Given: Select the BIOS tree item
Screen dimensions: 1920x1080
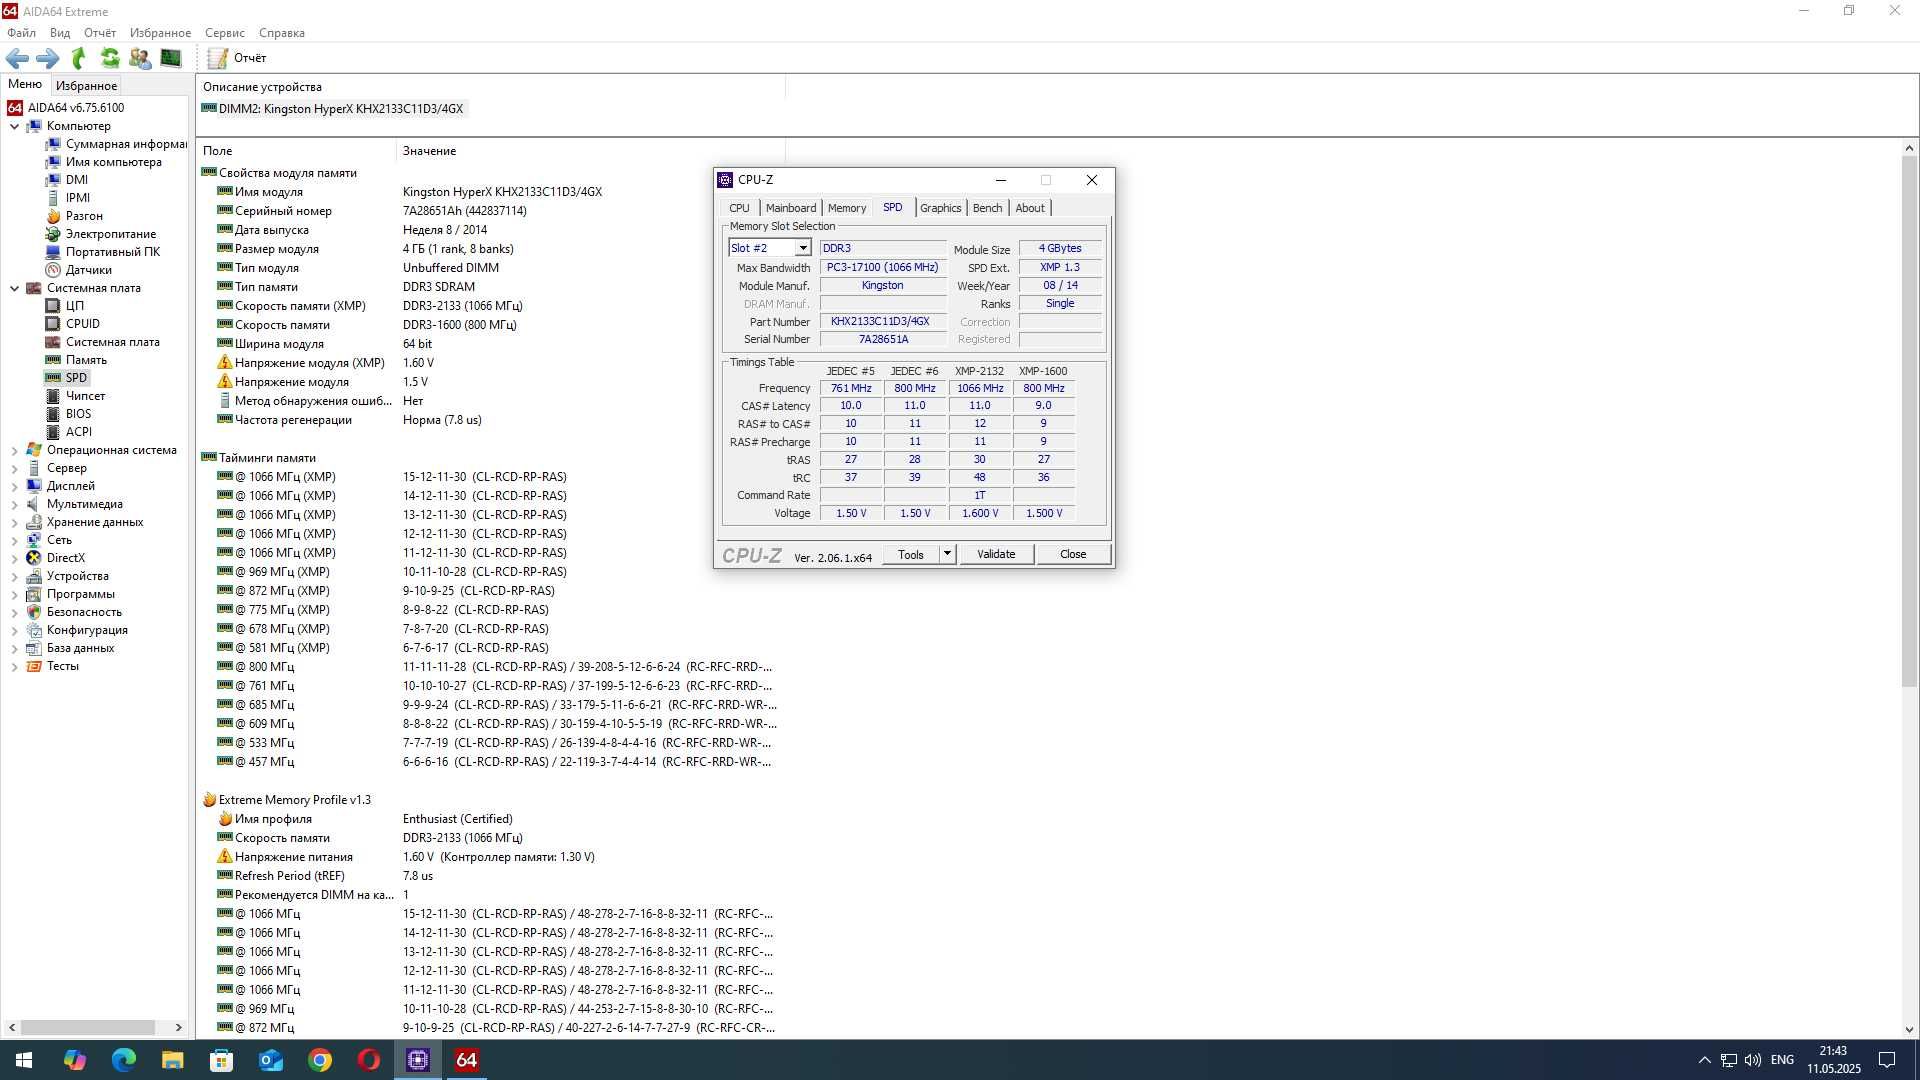Looking at the screenshot, I should [x=78, y=414].
